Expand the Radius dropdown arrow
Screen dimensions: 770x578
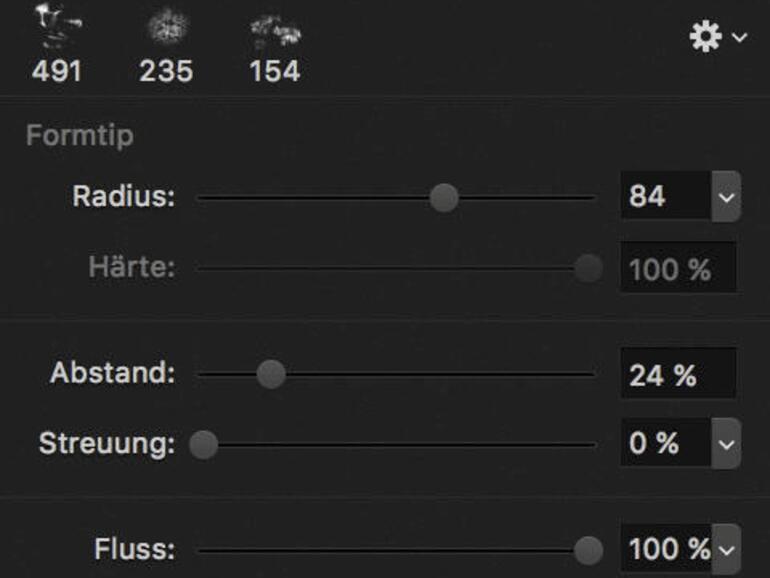pyautogui.click(x=726, y=197)
